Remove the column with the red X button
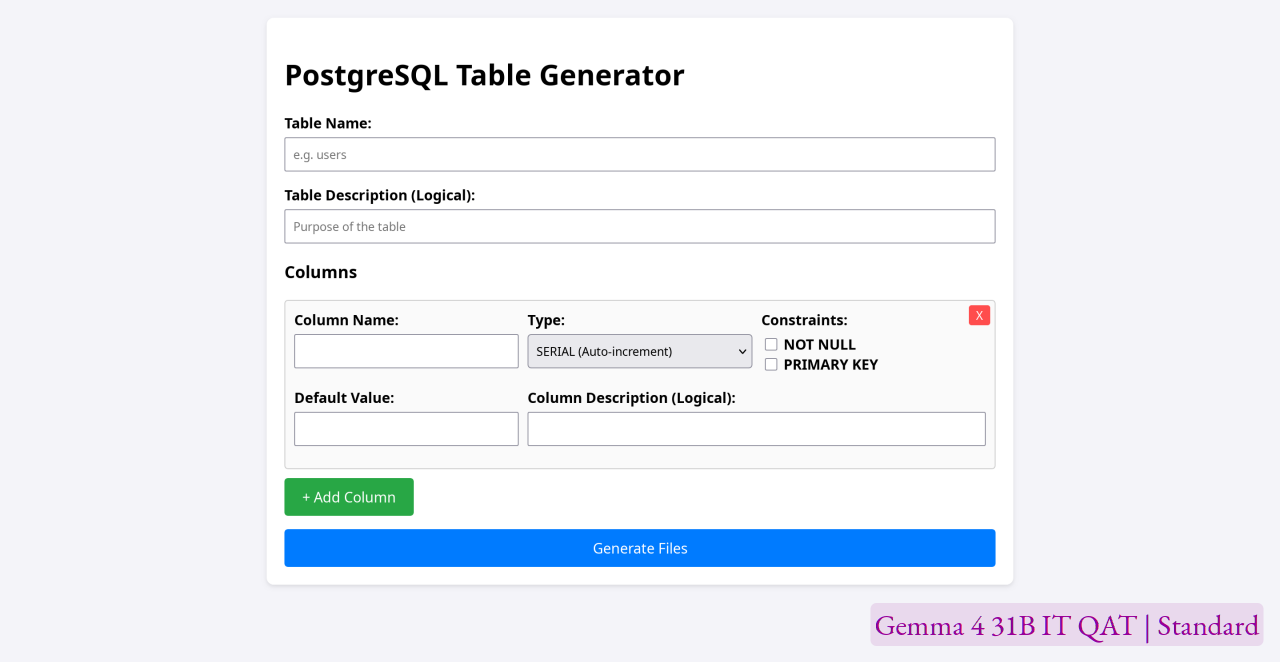The width and height of the screenshot is (1280, 662). 979,315
